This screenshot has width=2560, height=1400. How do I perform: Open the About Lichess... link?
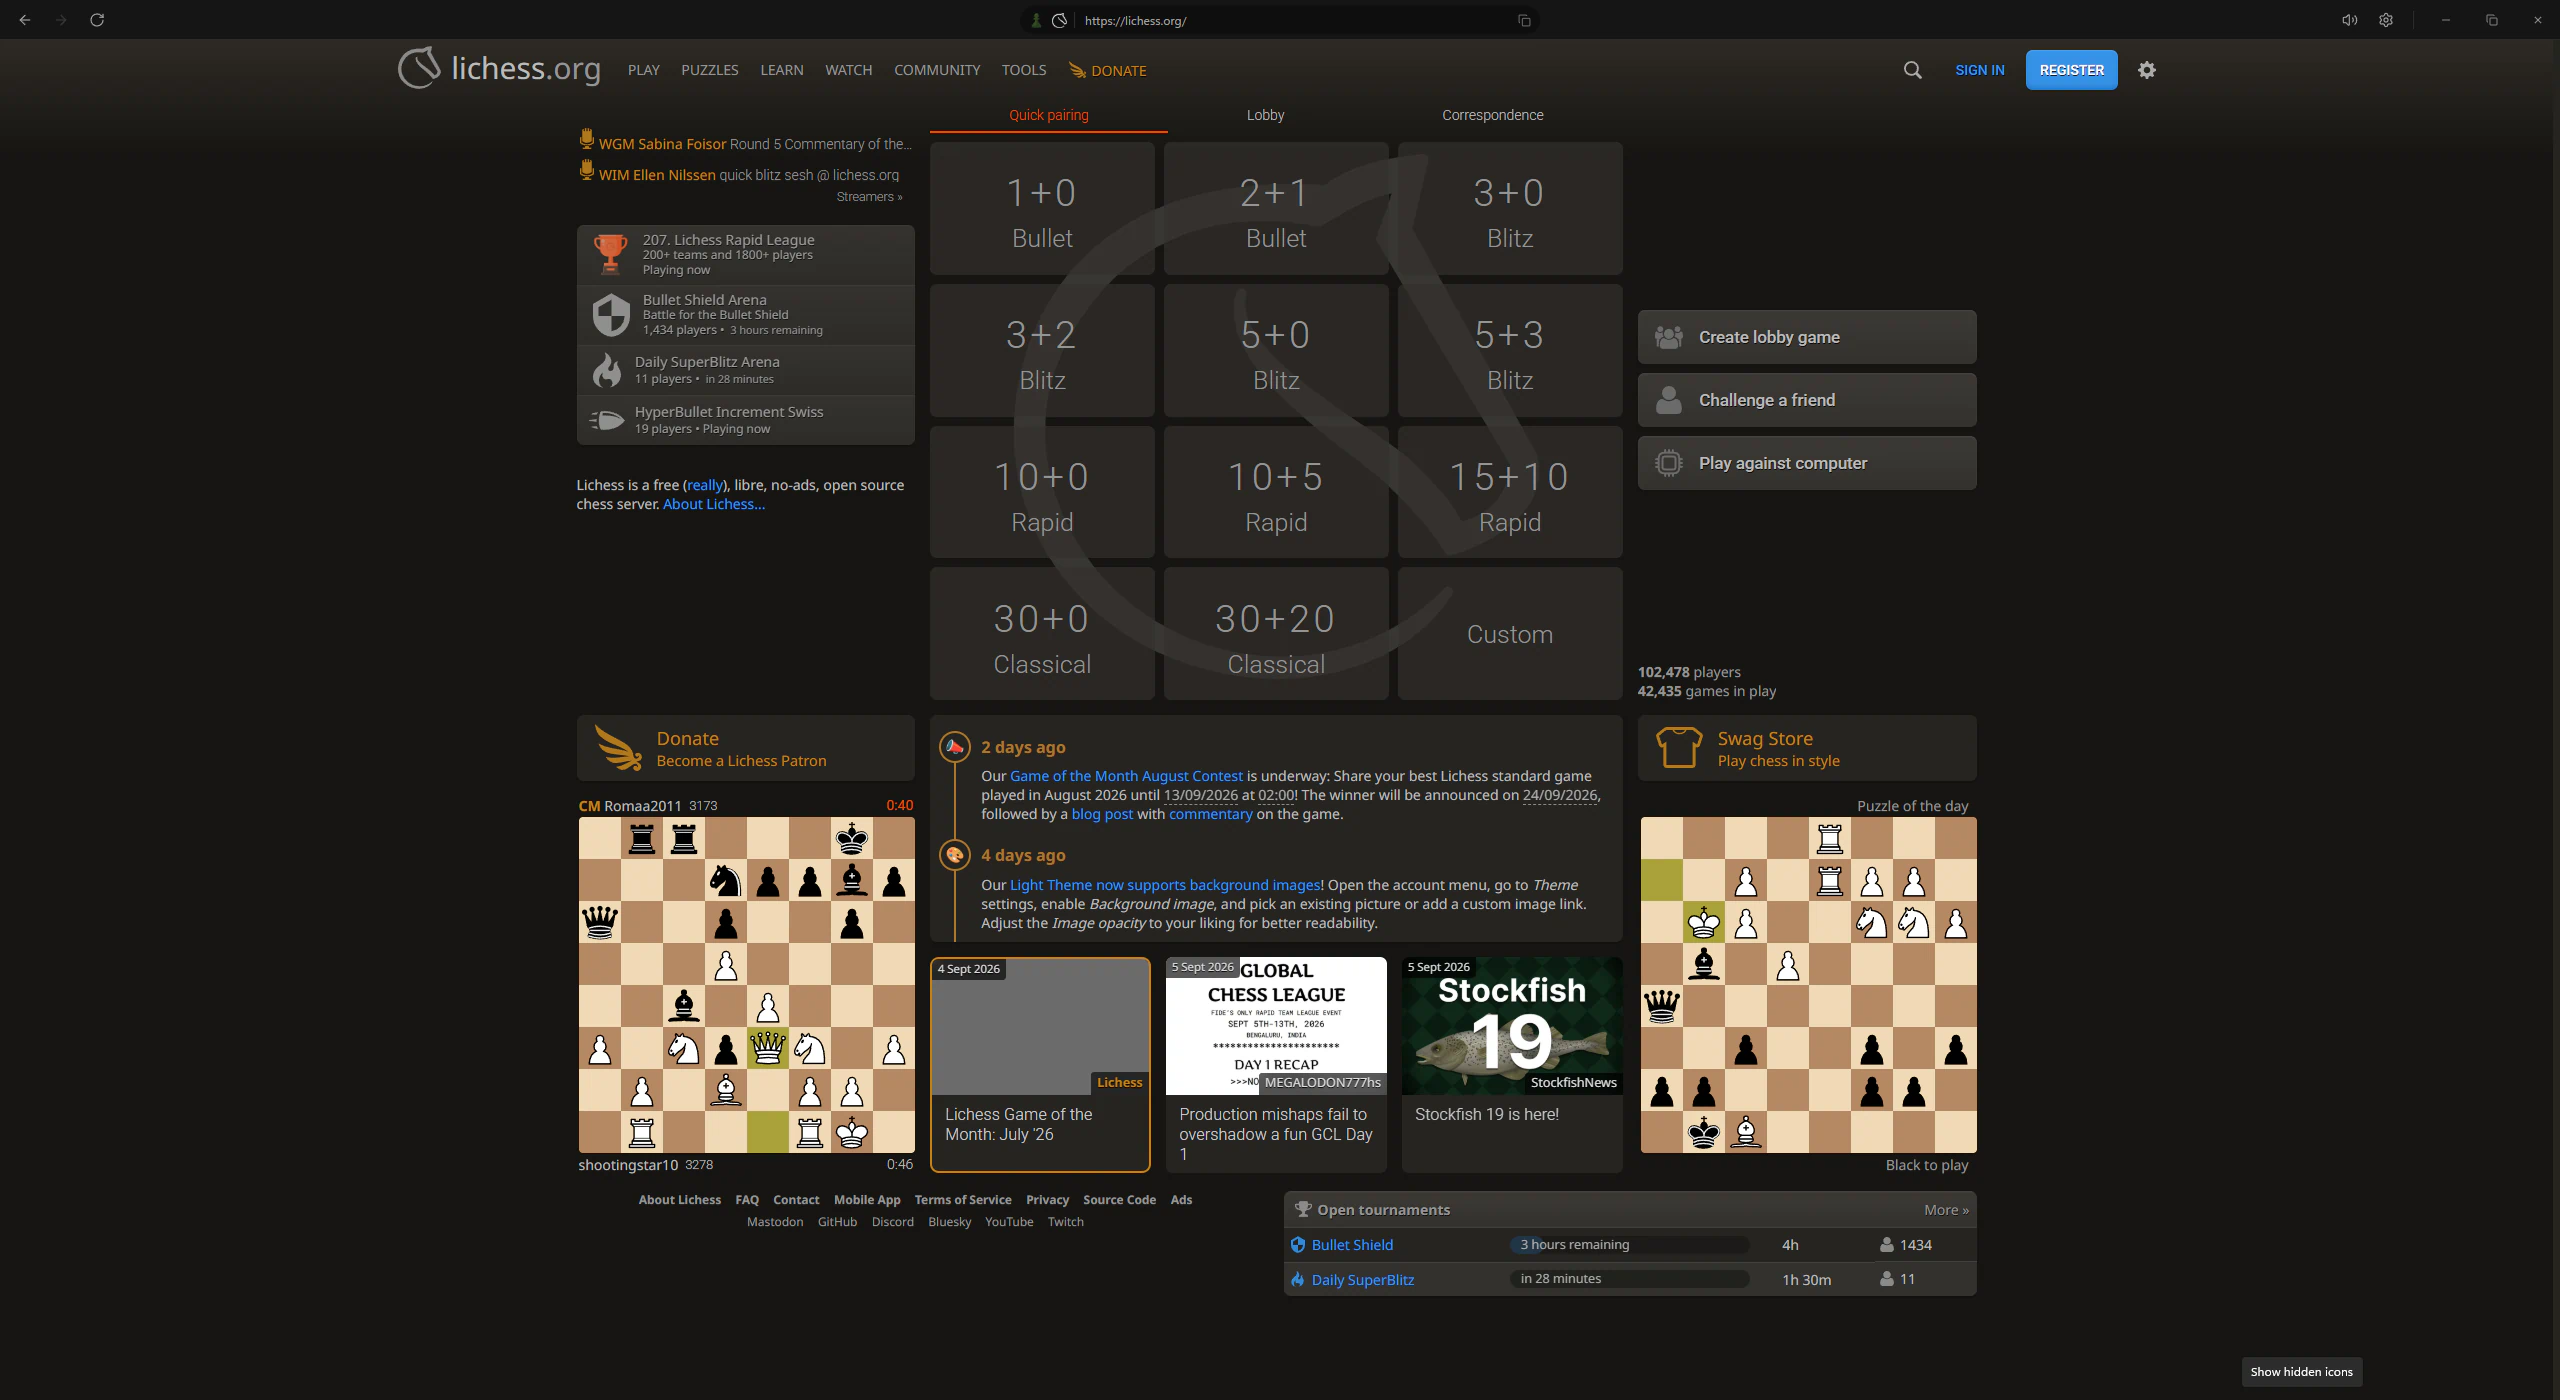coord(713,504)
